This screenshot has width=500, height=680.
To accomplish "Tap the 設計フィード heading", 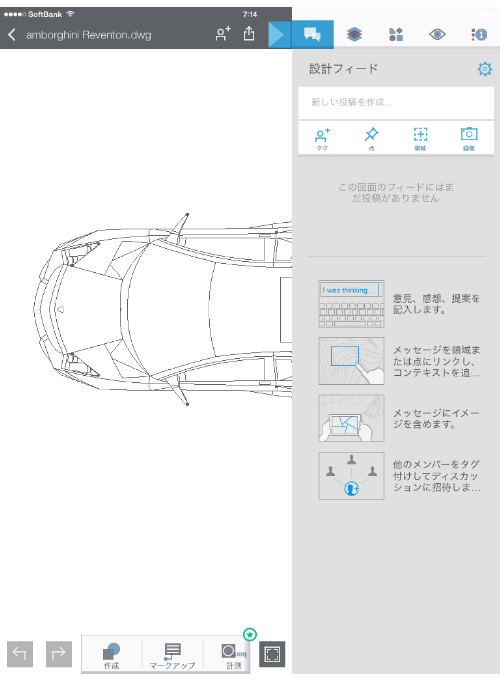I will pyautogui.click(x=343, y=69).
